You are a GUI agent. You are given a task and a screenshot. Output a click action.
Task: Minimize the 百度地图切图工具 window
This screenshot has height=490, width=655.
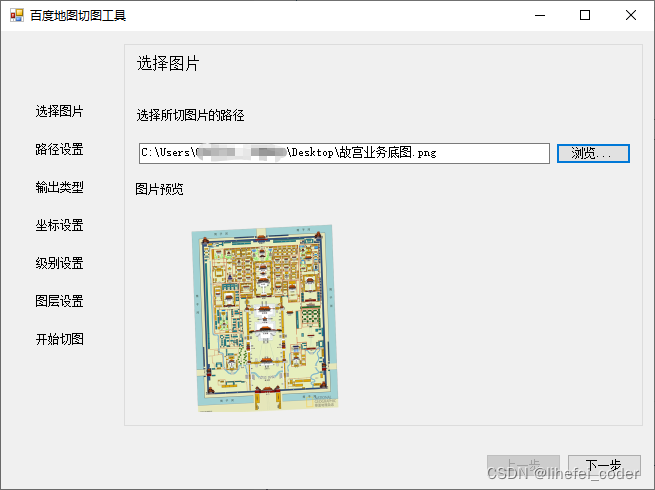click(540, 15)
